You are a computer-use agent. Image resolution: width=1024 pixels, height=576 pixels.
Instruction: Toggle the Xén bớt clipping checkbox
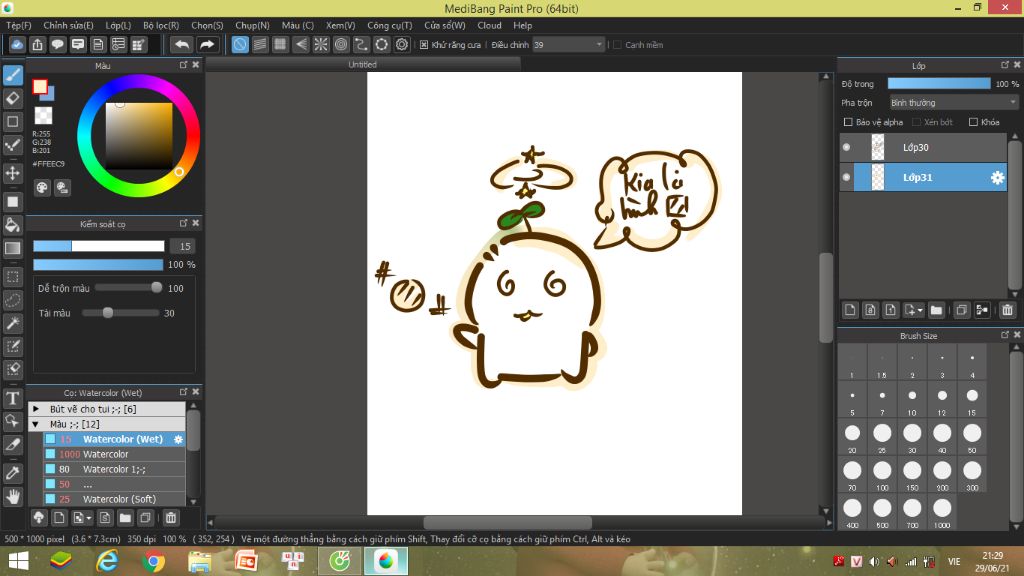916,122
